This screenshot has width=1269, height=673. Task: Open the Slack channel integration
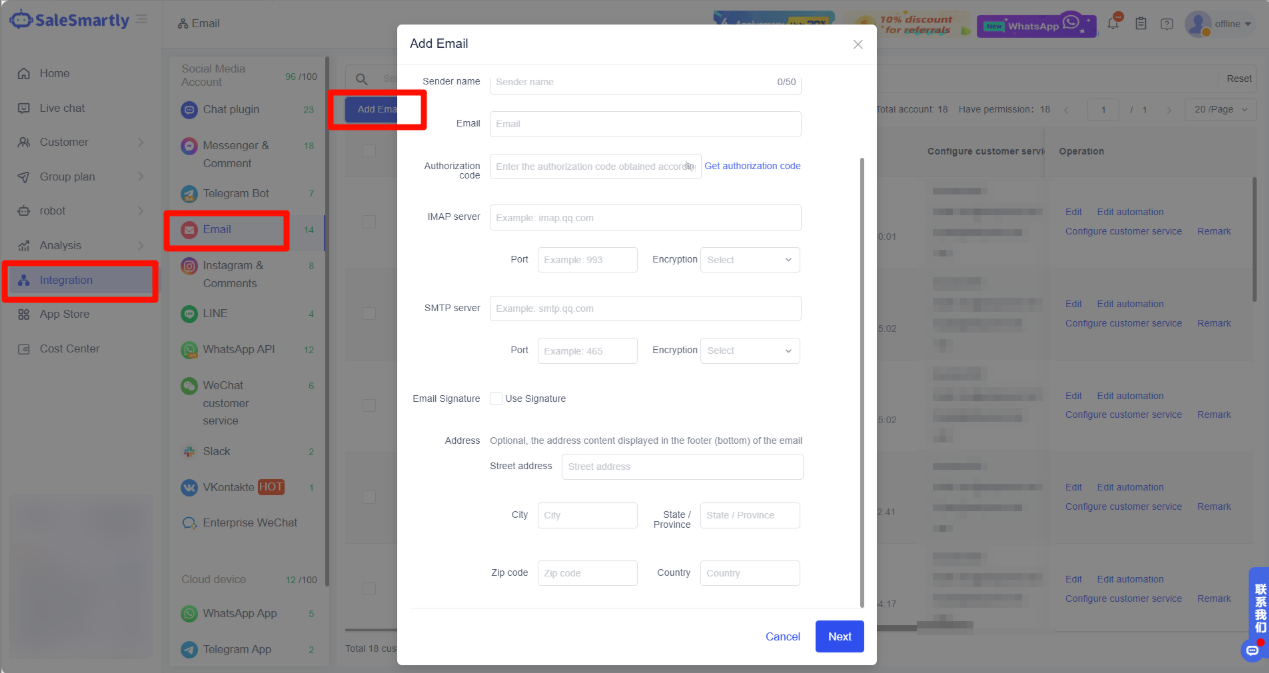(218, 451)
